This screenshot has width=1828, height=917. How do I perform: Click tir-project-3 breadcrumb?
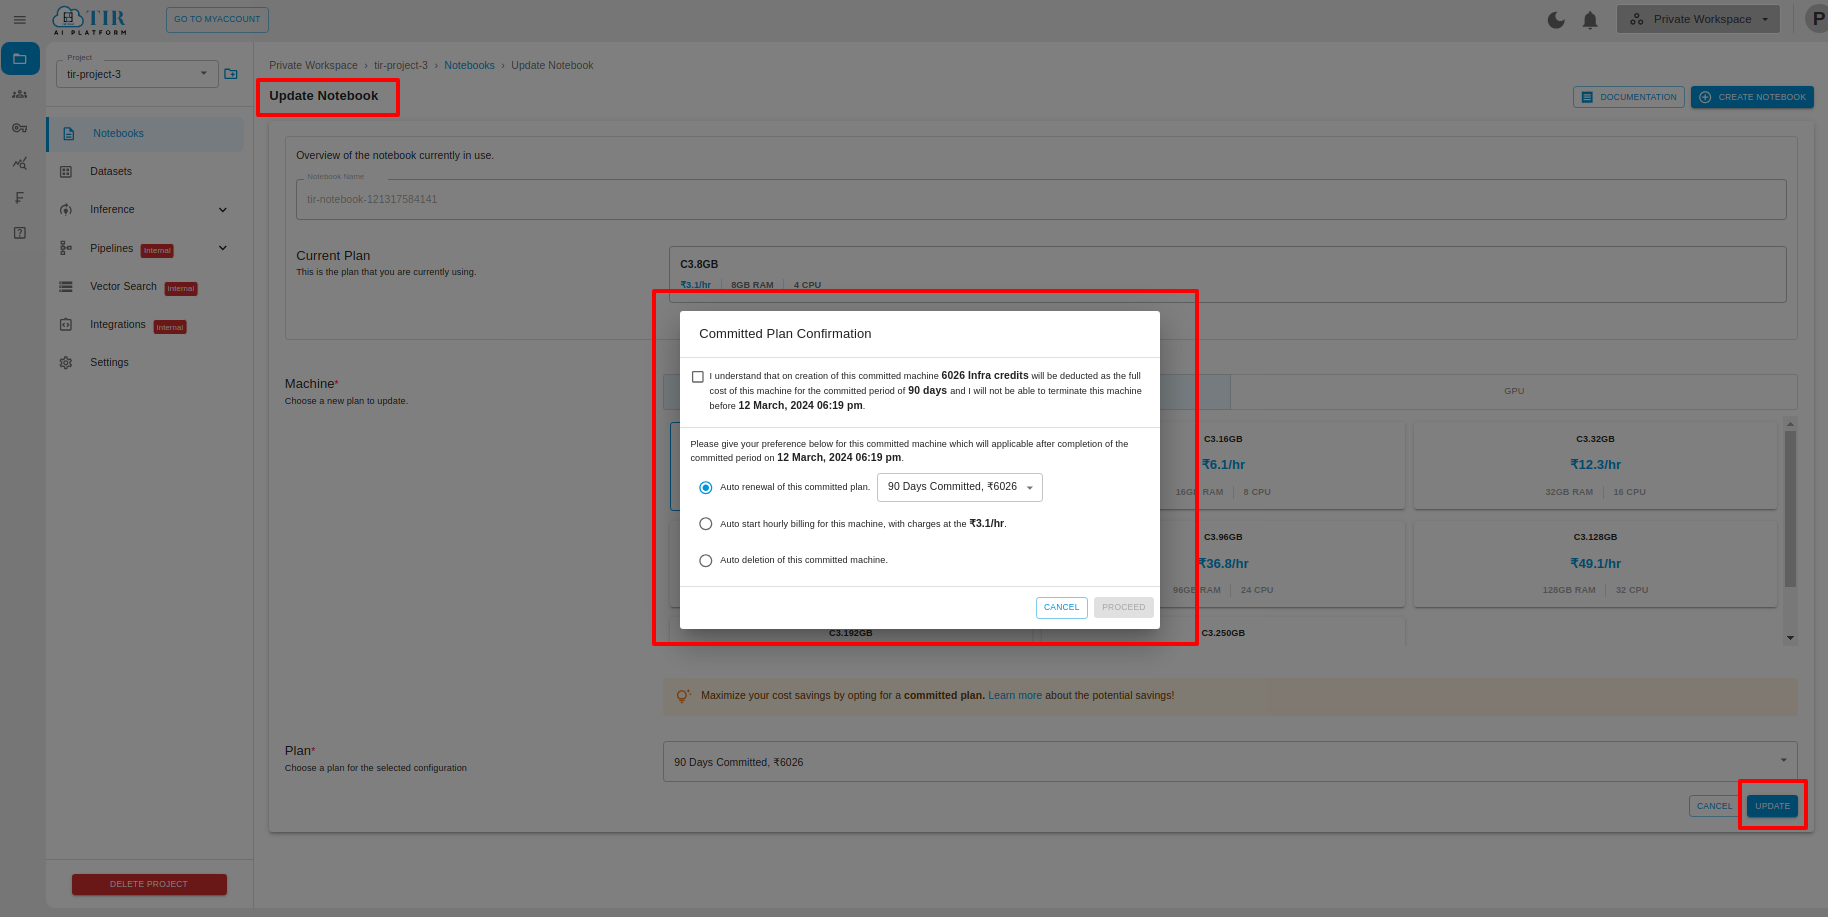tap(401, 66)
